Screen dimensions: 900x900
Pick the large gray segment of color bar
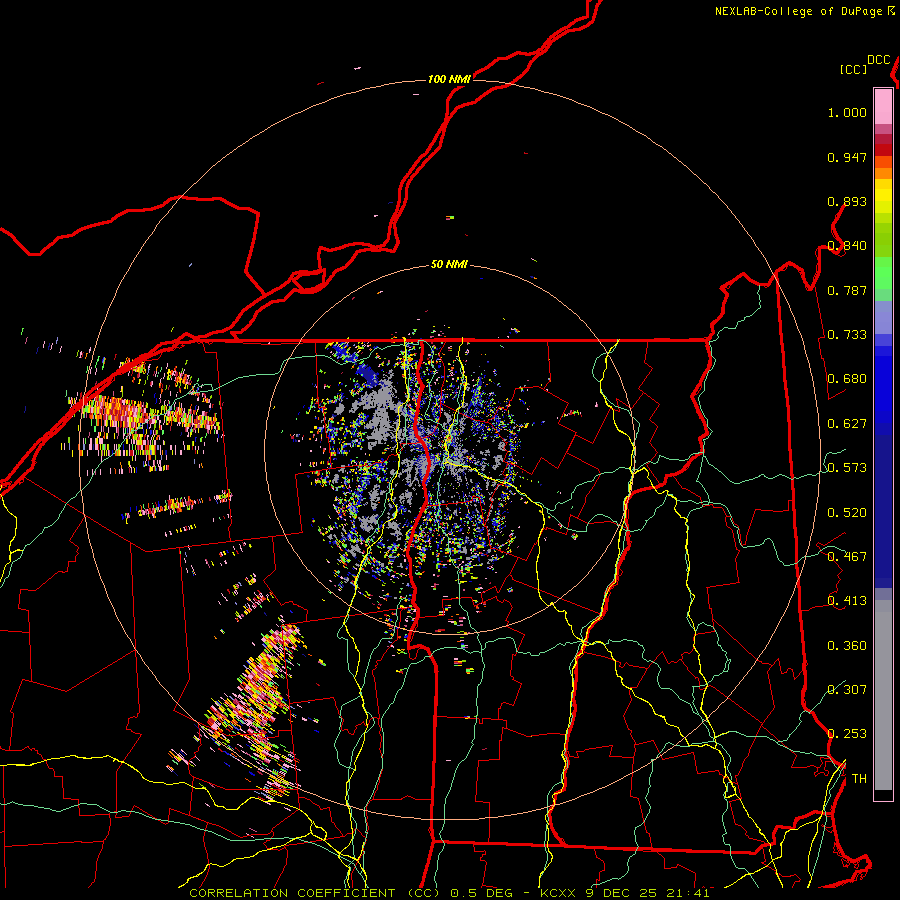coord(883,695)
